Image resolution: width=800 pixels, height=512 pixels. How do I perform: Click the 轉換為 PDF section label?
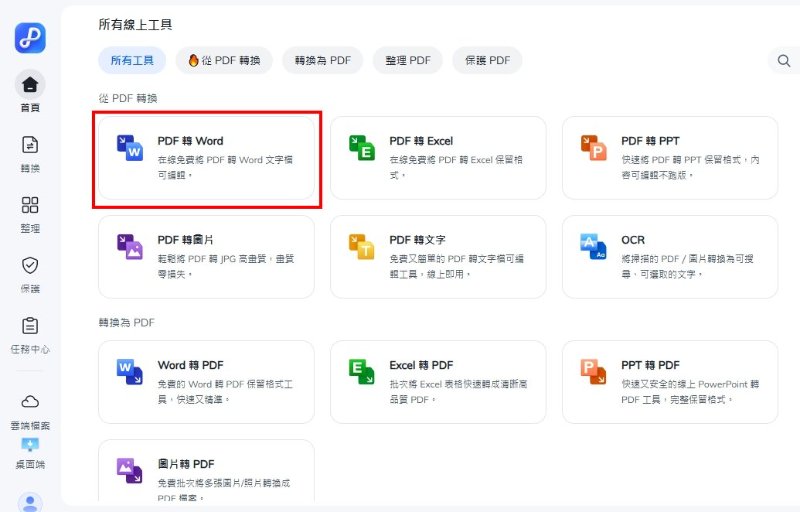pos(127,323)
